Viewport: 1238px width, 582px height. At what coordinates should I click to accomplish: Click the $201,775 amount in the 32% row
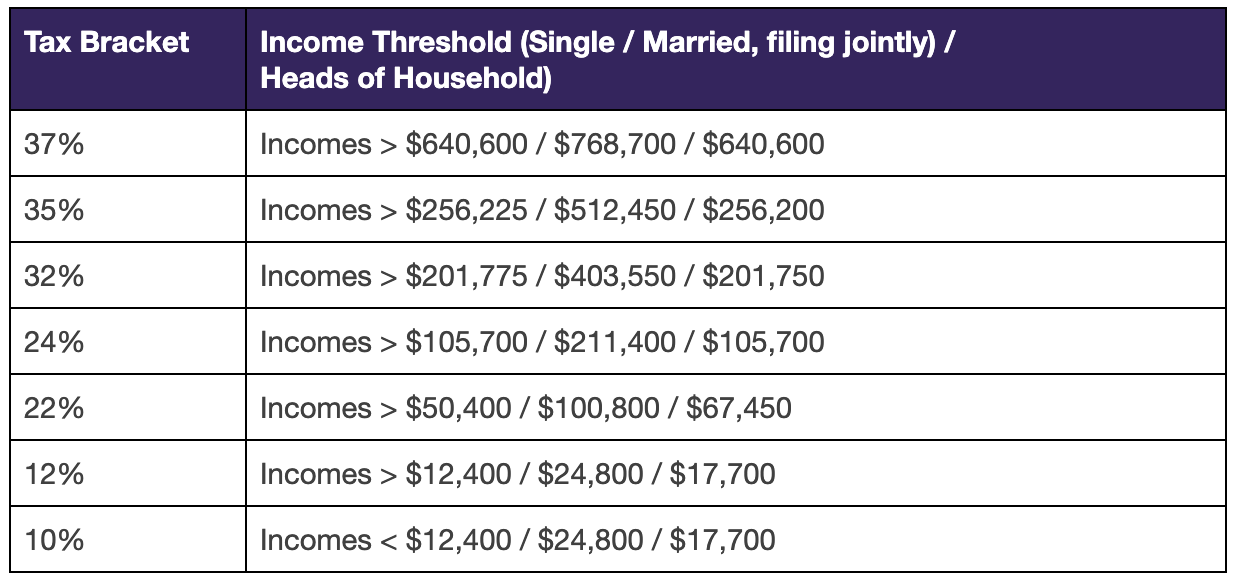[x=466, y=276]
